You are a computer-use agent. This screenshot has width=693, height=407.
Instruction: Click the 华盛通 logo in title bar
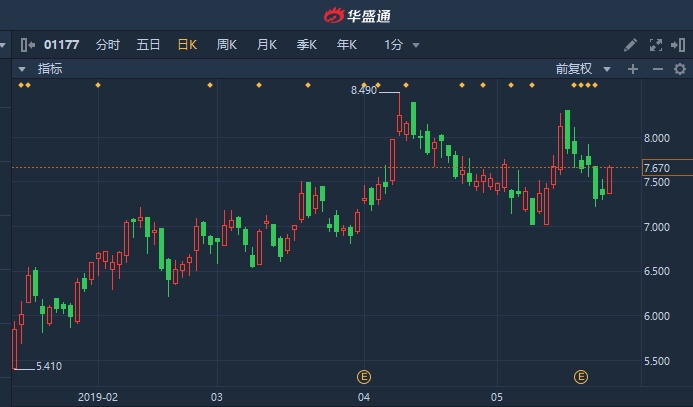pos(357,16)
